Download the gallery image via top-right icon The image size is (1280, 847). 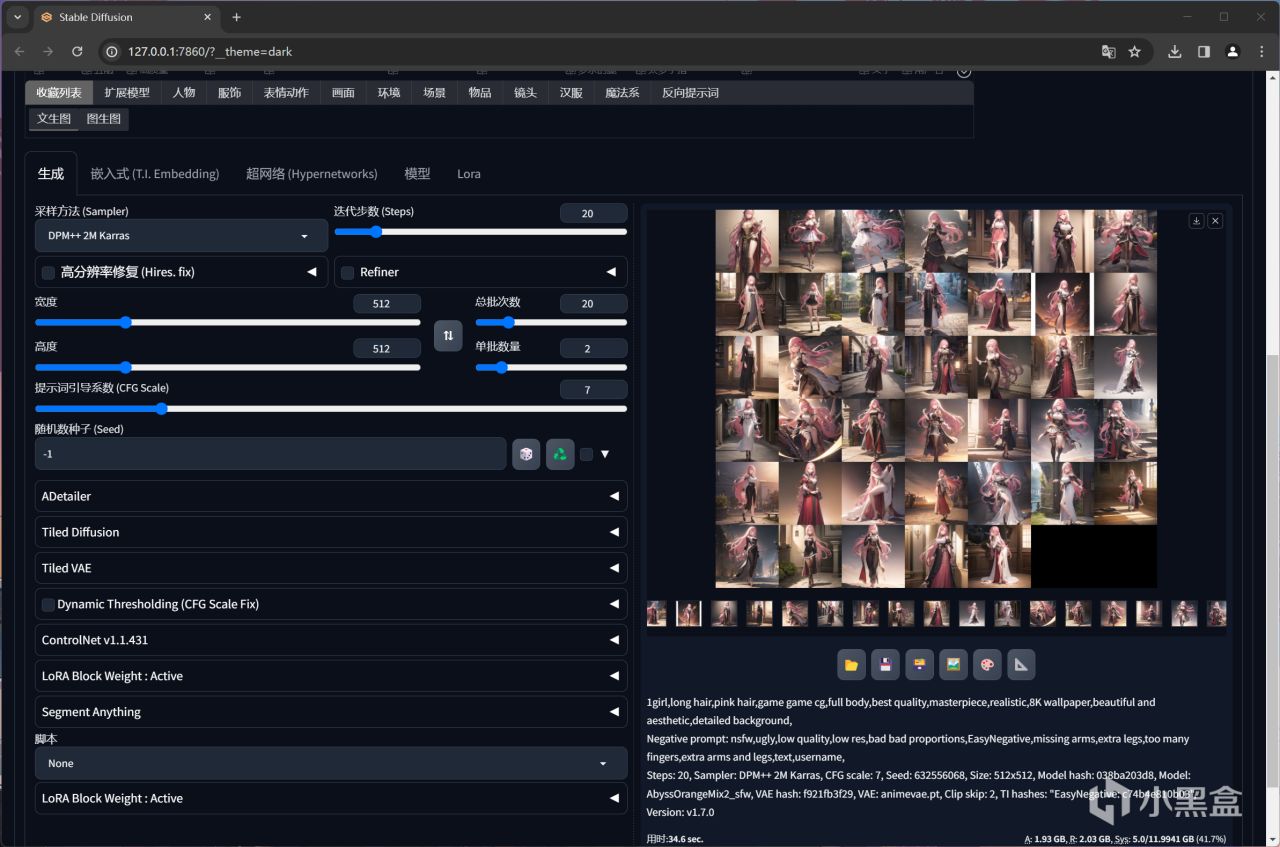pos(1196,221)
